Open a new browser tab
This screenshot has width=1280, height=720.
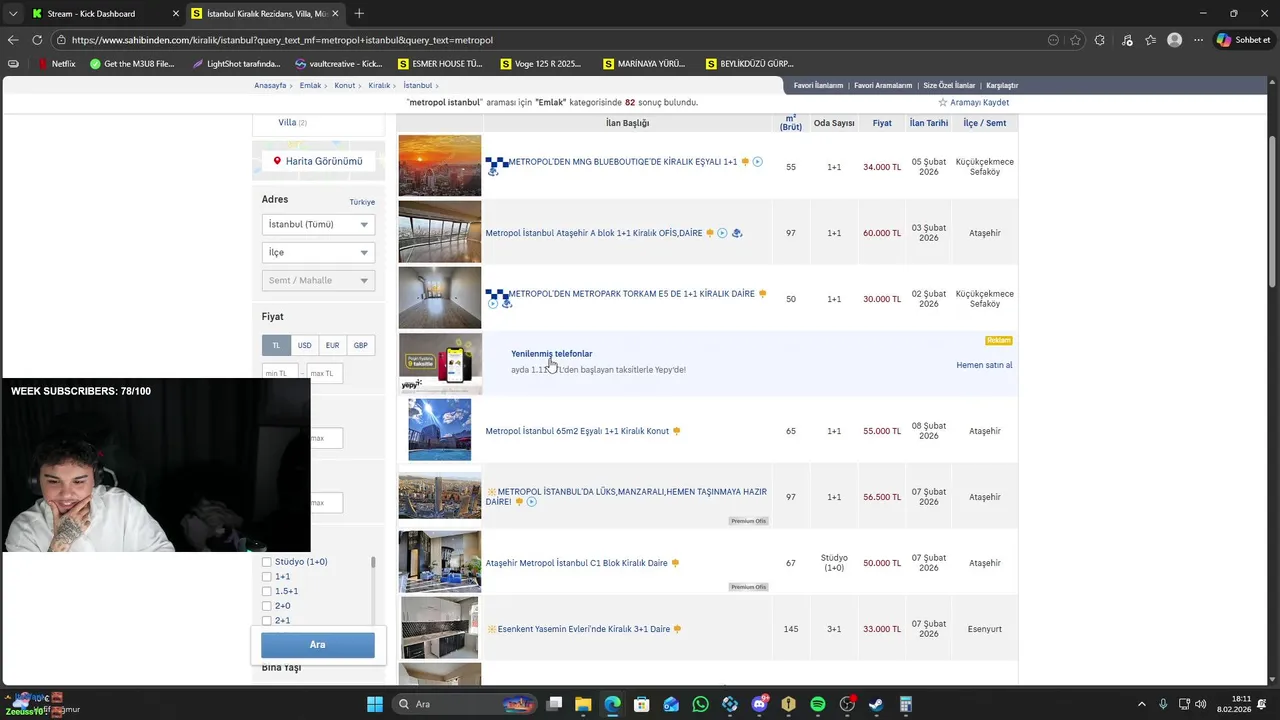pos(359,13)
